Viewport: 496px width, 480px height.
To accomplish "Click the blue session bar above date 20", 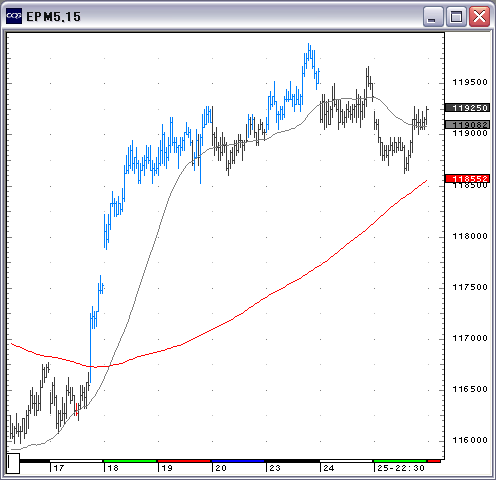I will (x=238, y=461).
